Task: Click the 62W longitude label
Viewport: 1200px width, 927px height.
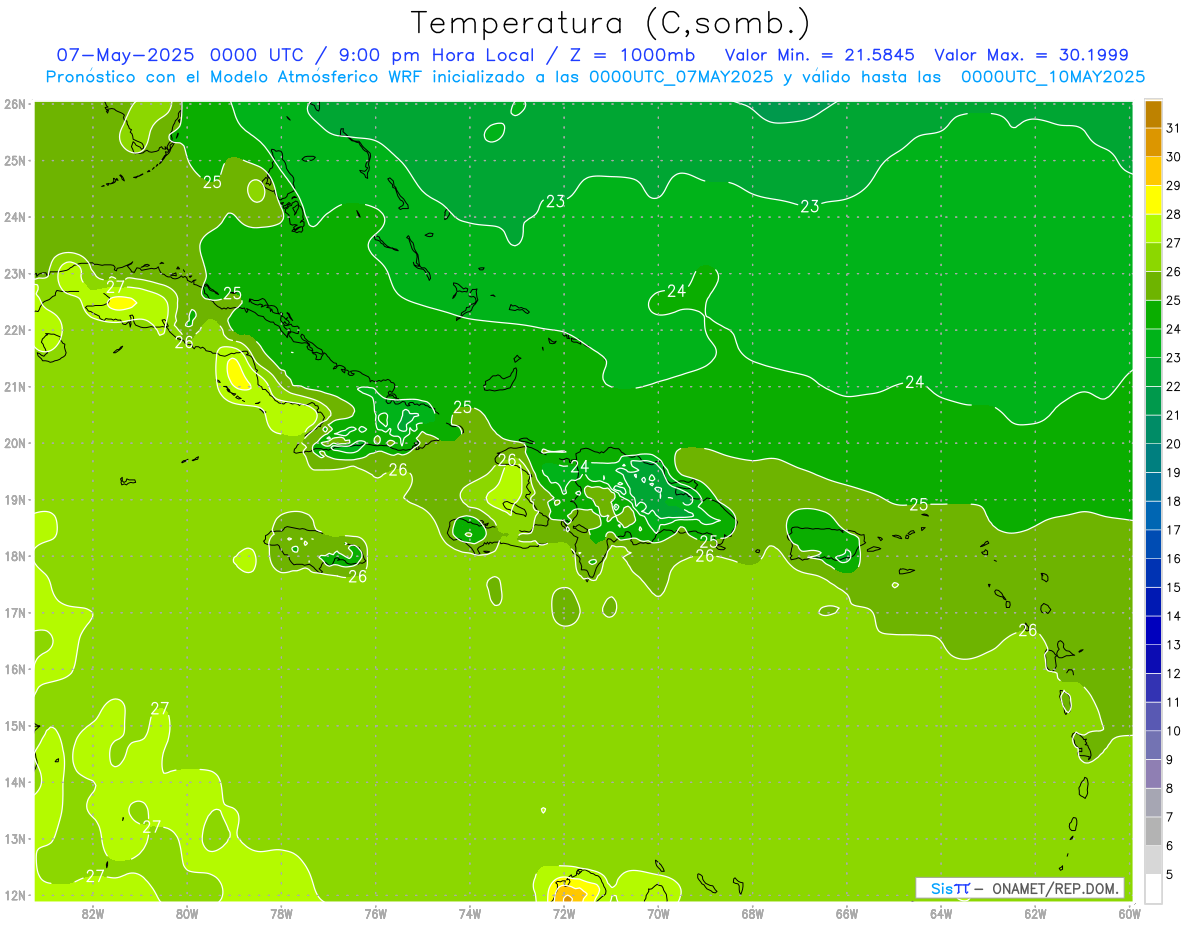Action: [1035, 913]
